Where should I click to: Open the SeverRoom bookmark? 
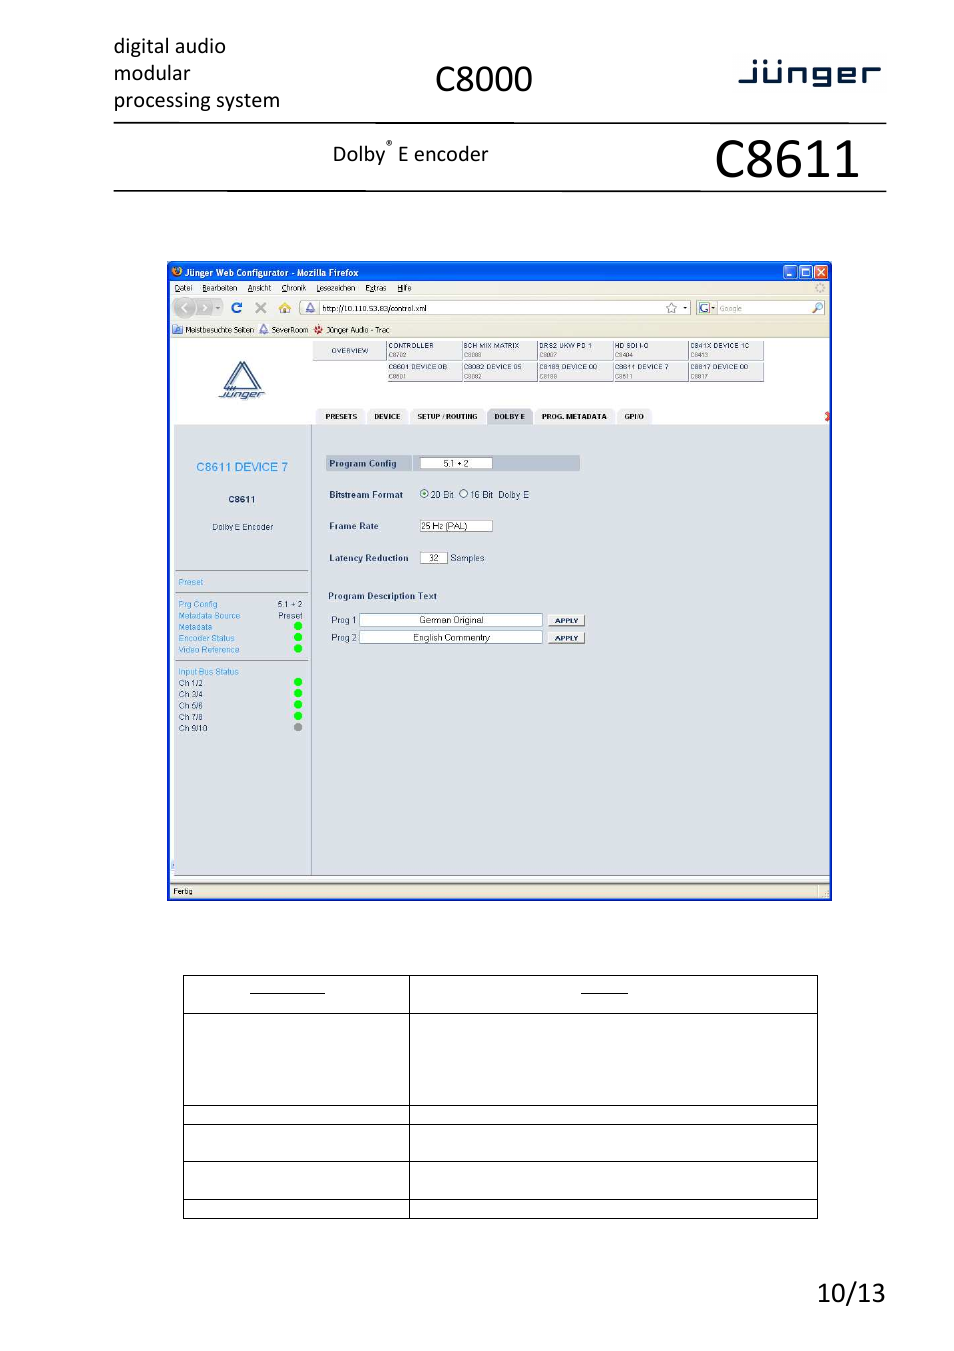click(284, 329)
